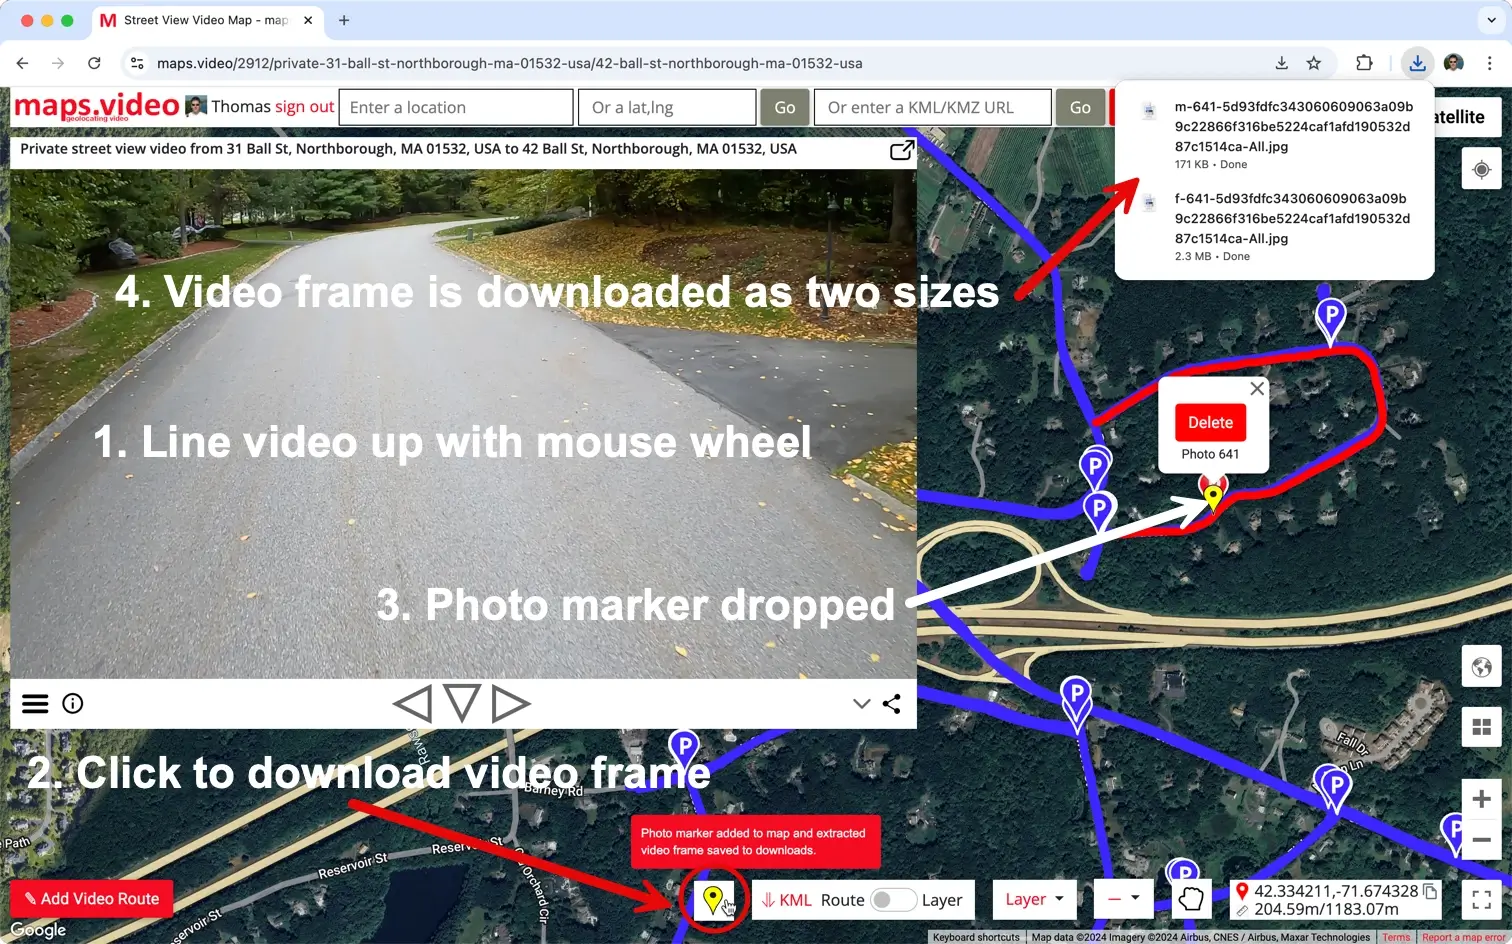Zoom out on the map
This screenshot has height=944, width=1512.
pyautogui.click(x=1481, y=840)
